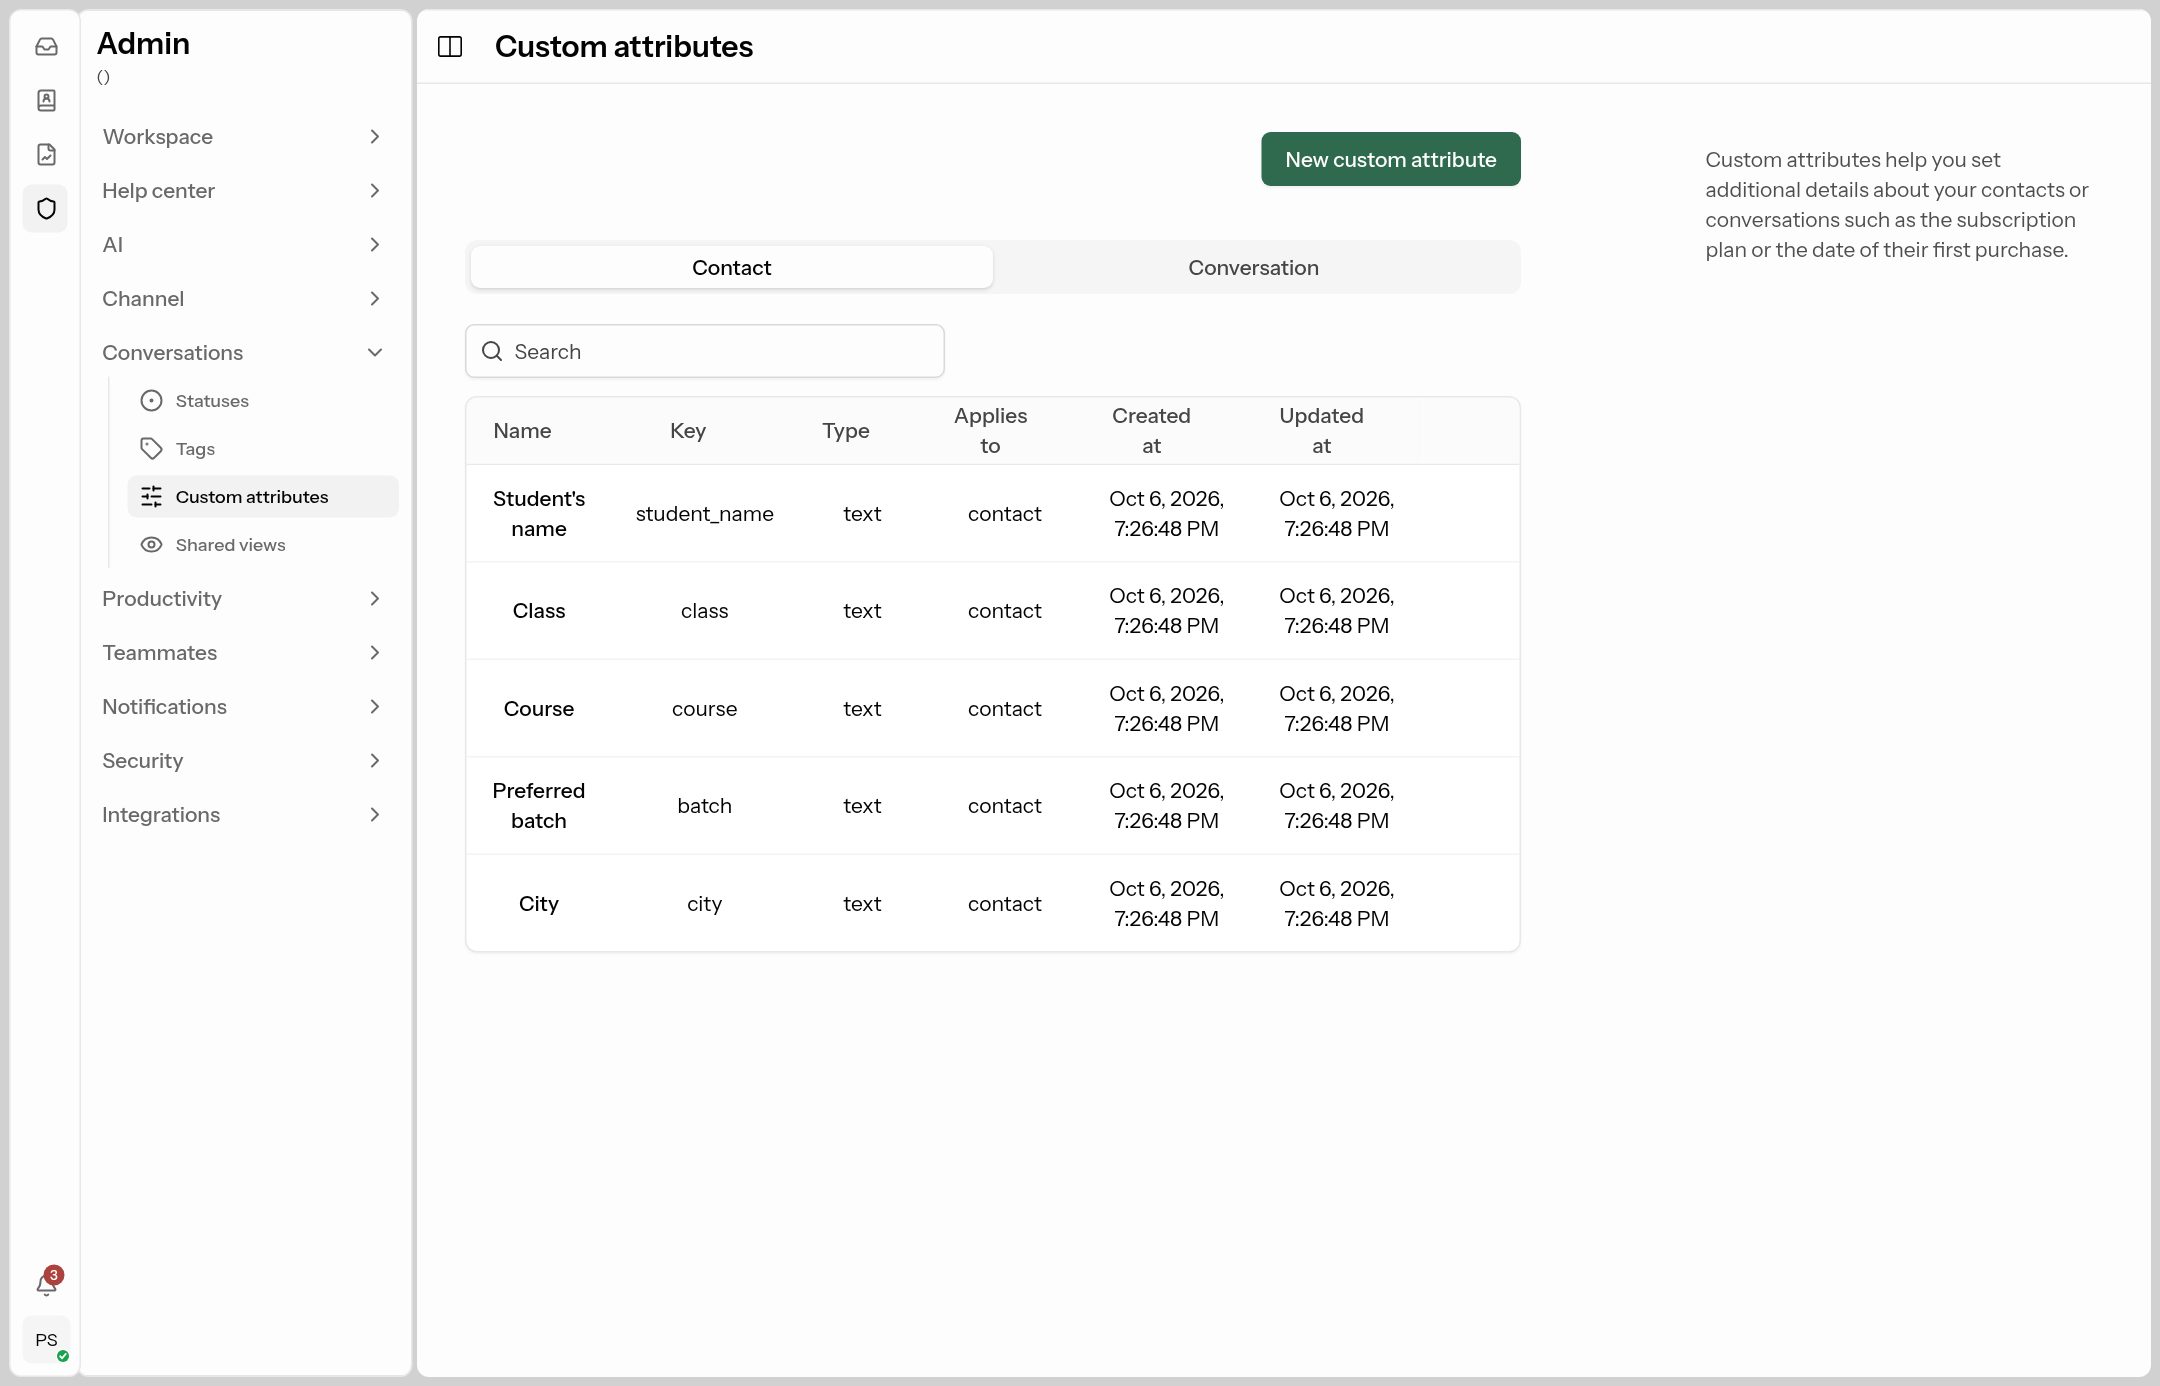The width and height of the screenshot is (2160, 1386).
Task: Click the Key column header
Action: (688, 431)
